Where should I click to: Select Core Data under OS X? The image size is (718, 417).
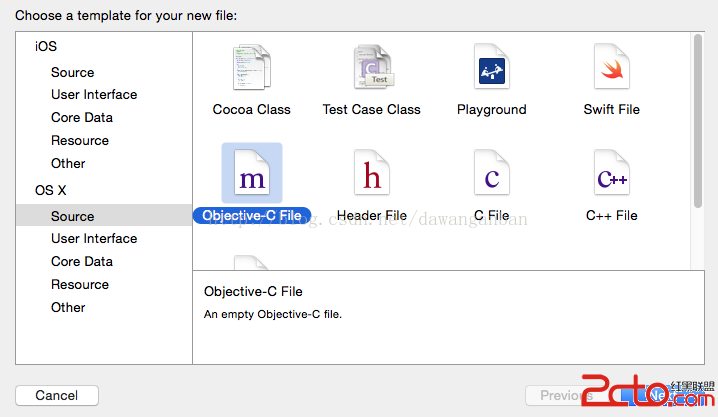click(82, 261)
